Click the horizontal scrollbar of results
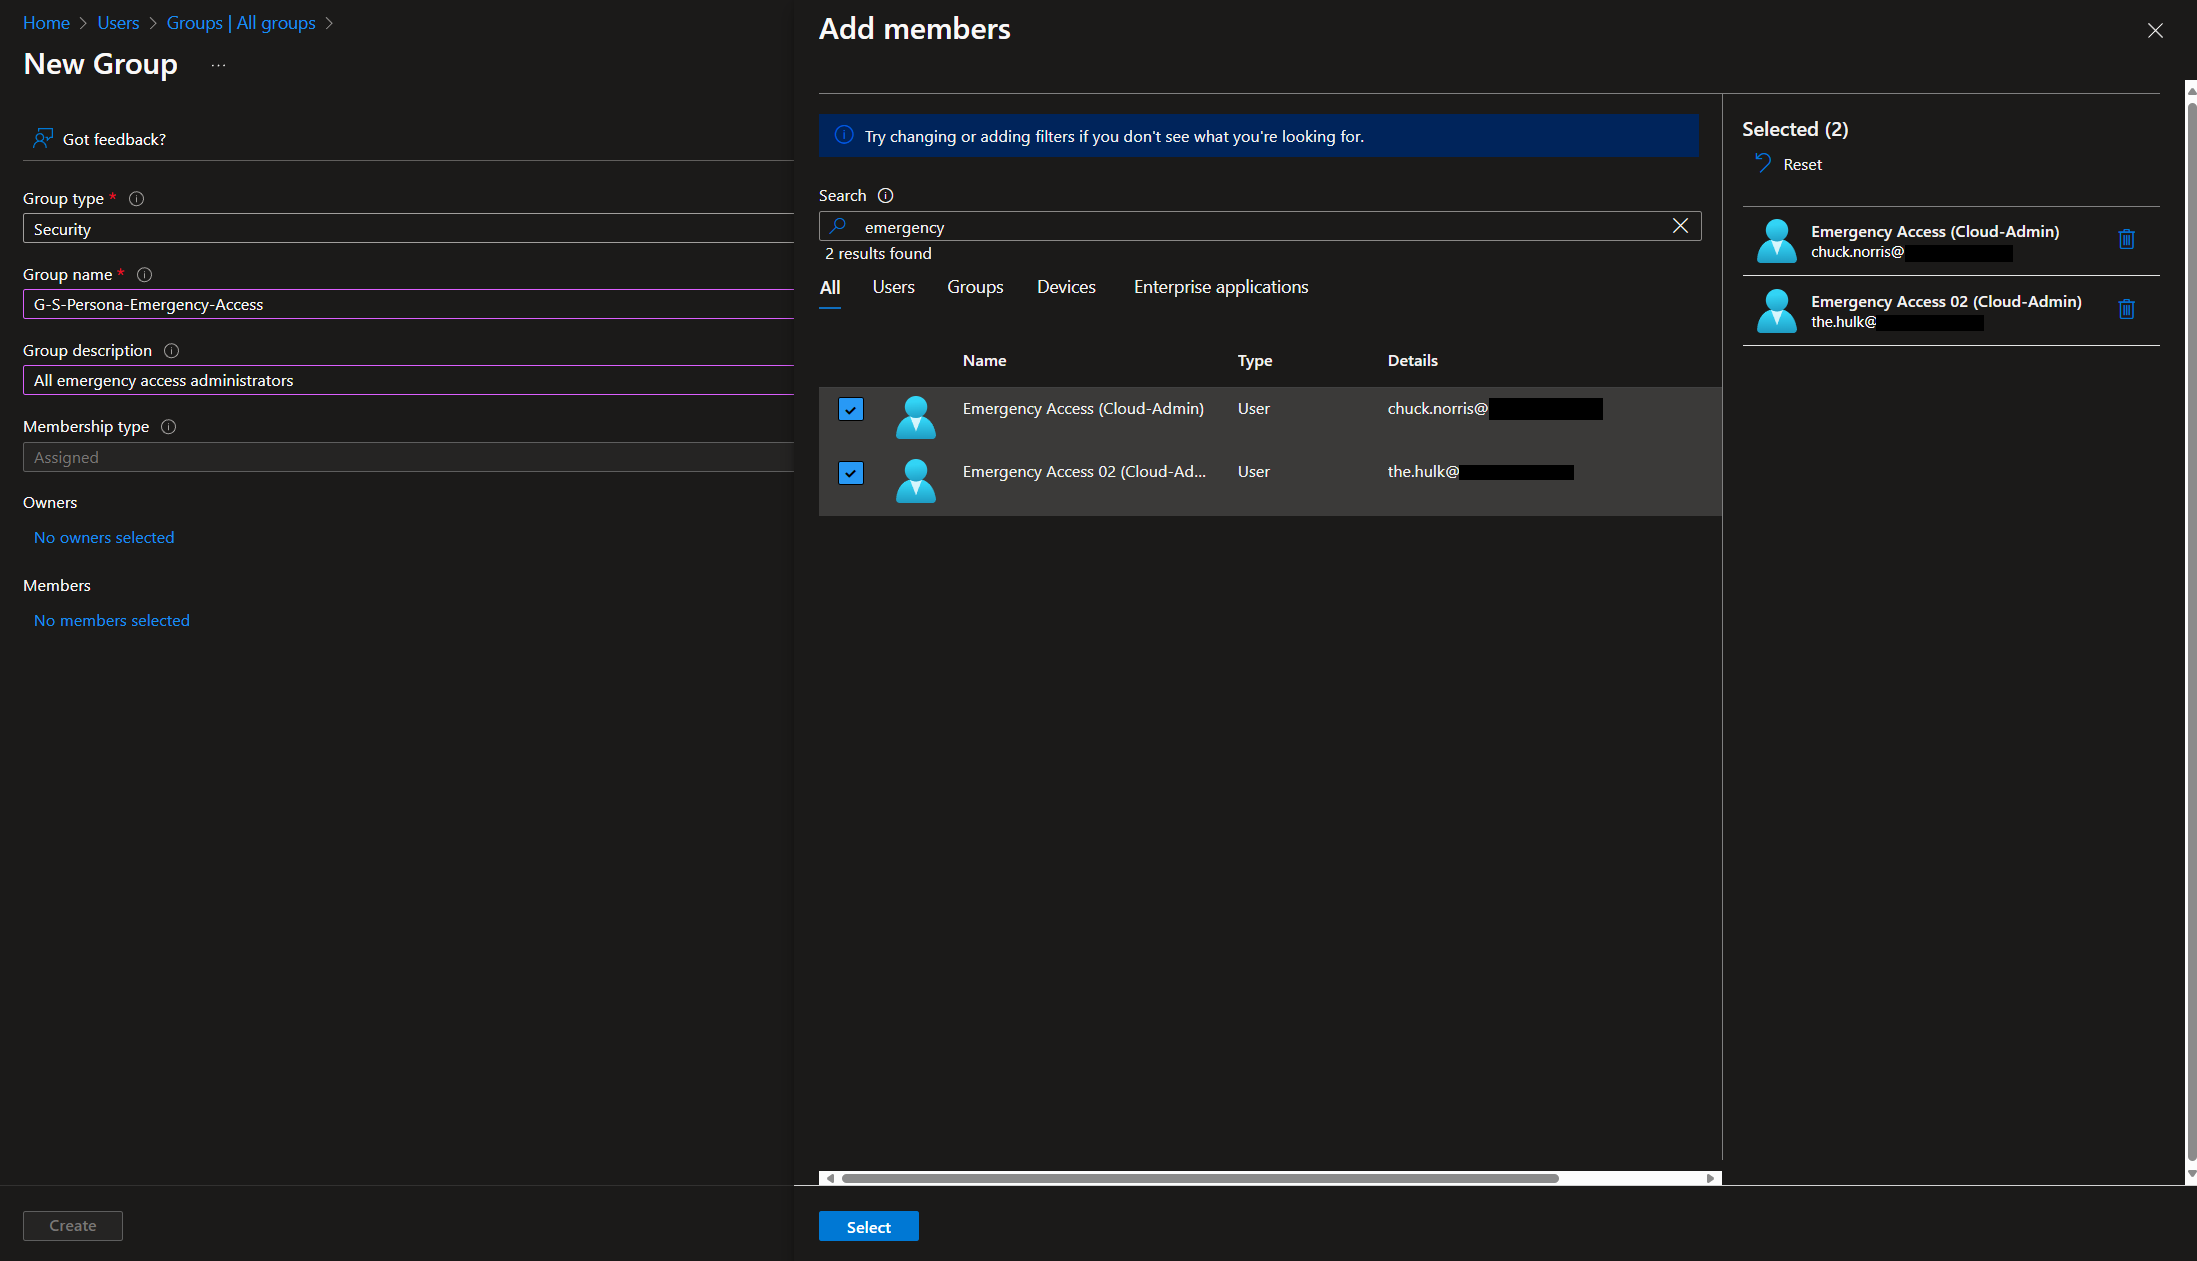The image size is (2197, 1261). coord(1200,1179)
